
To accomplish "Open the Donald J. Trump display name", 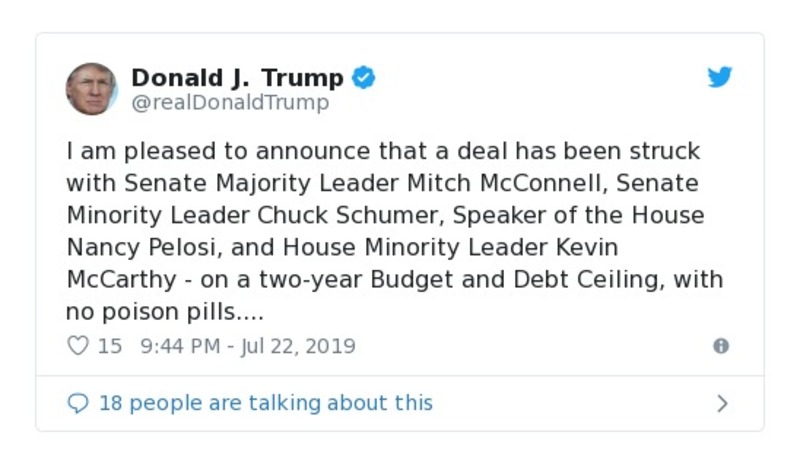I will (237, 77).
